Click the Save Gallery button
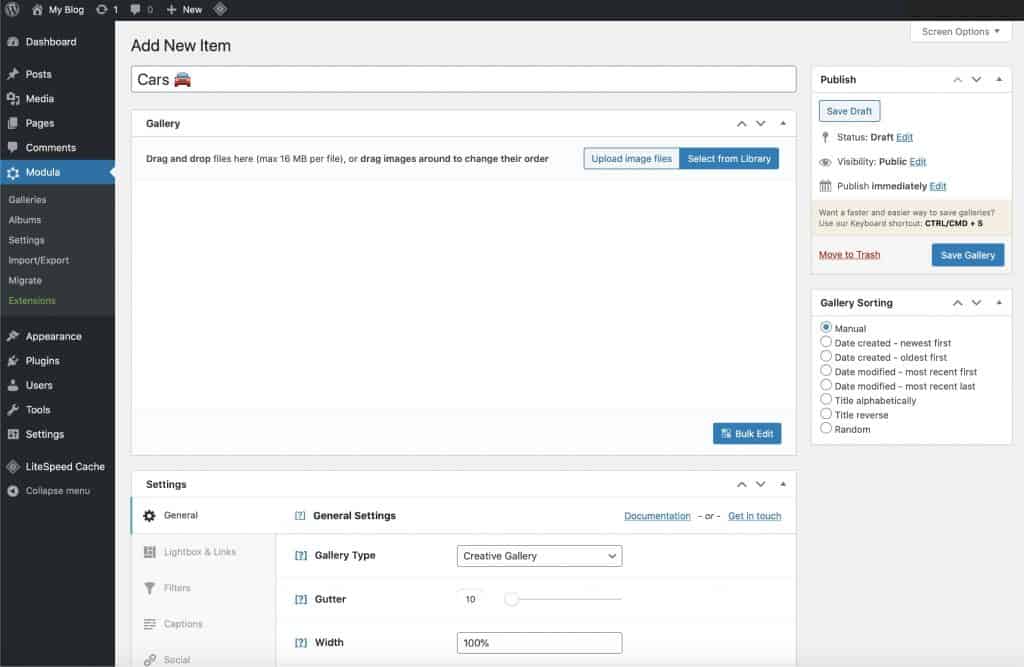Image resolution: width=1024 pixels, height=667 pixels. 967,255
